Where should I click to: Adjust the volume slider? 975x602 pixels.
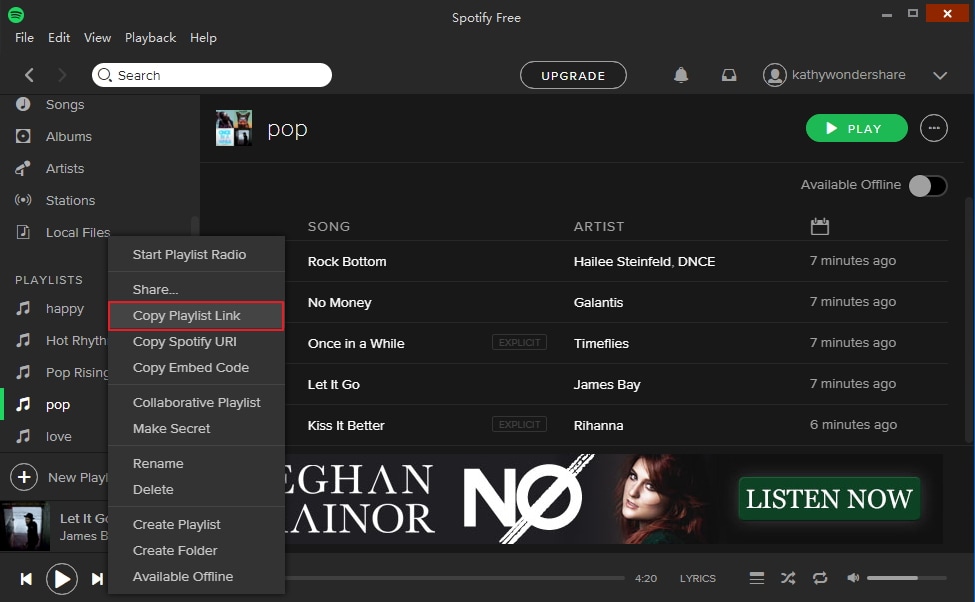907,578
